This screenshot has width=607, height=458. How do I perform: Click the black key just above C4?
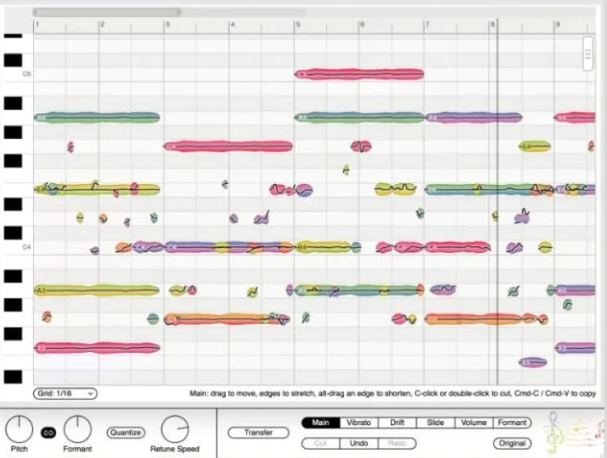point(13,233)
